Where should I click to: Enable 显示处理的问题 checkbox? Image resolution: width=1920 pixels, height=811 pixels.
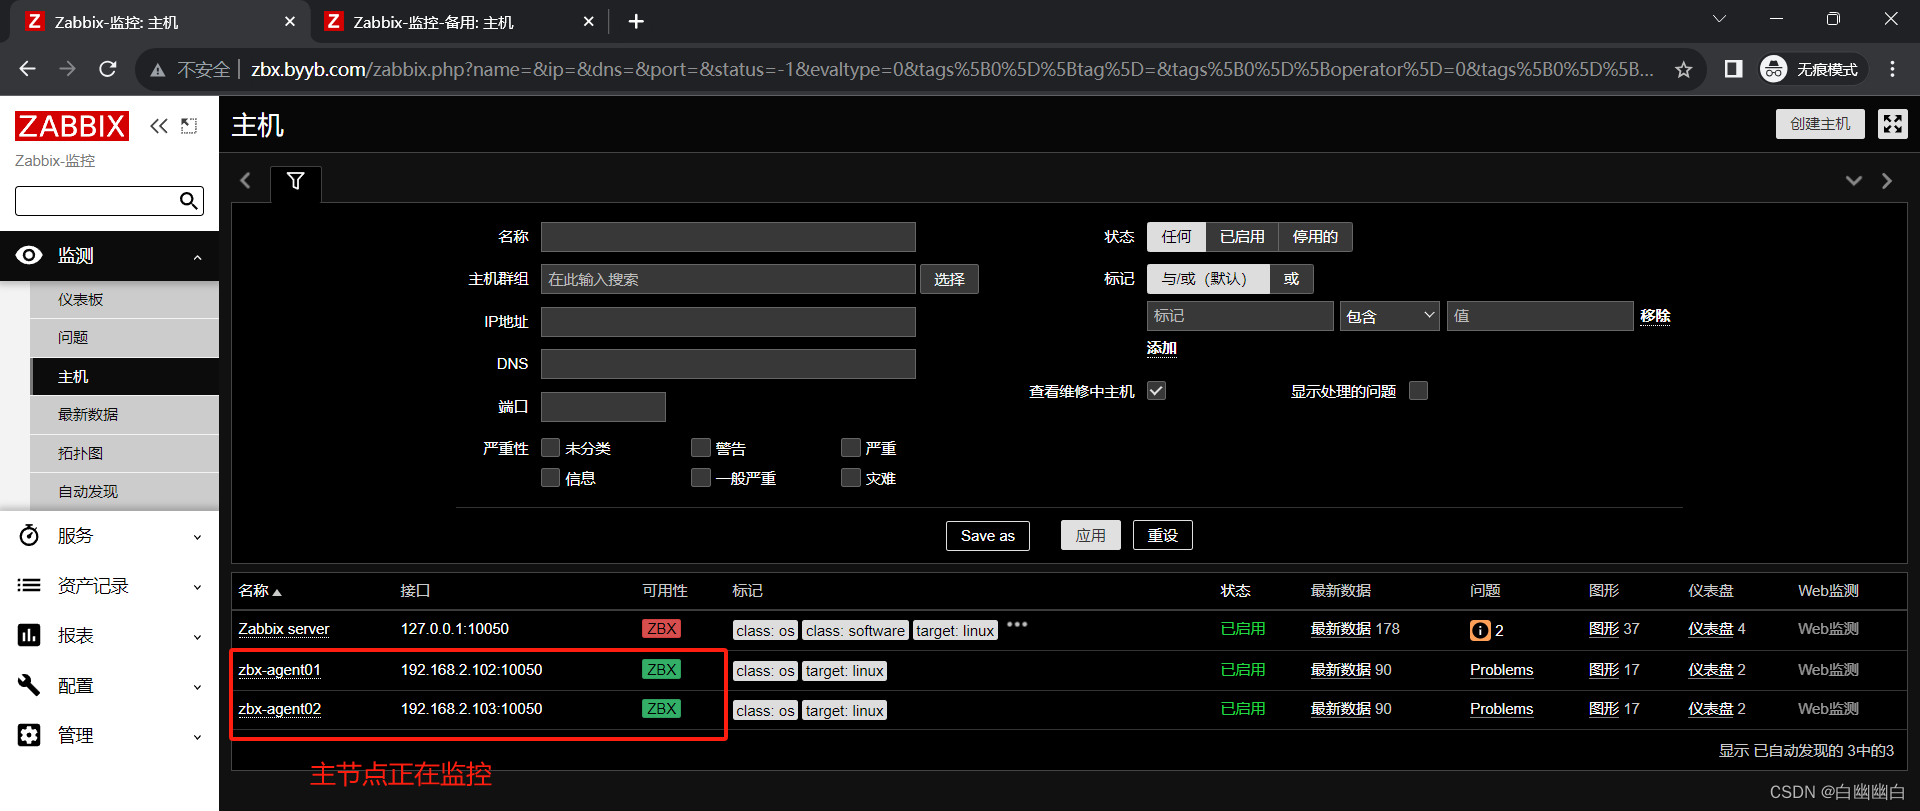[1418, 390]
